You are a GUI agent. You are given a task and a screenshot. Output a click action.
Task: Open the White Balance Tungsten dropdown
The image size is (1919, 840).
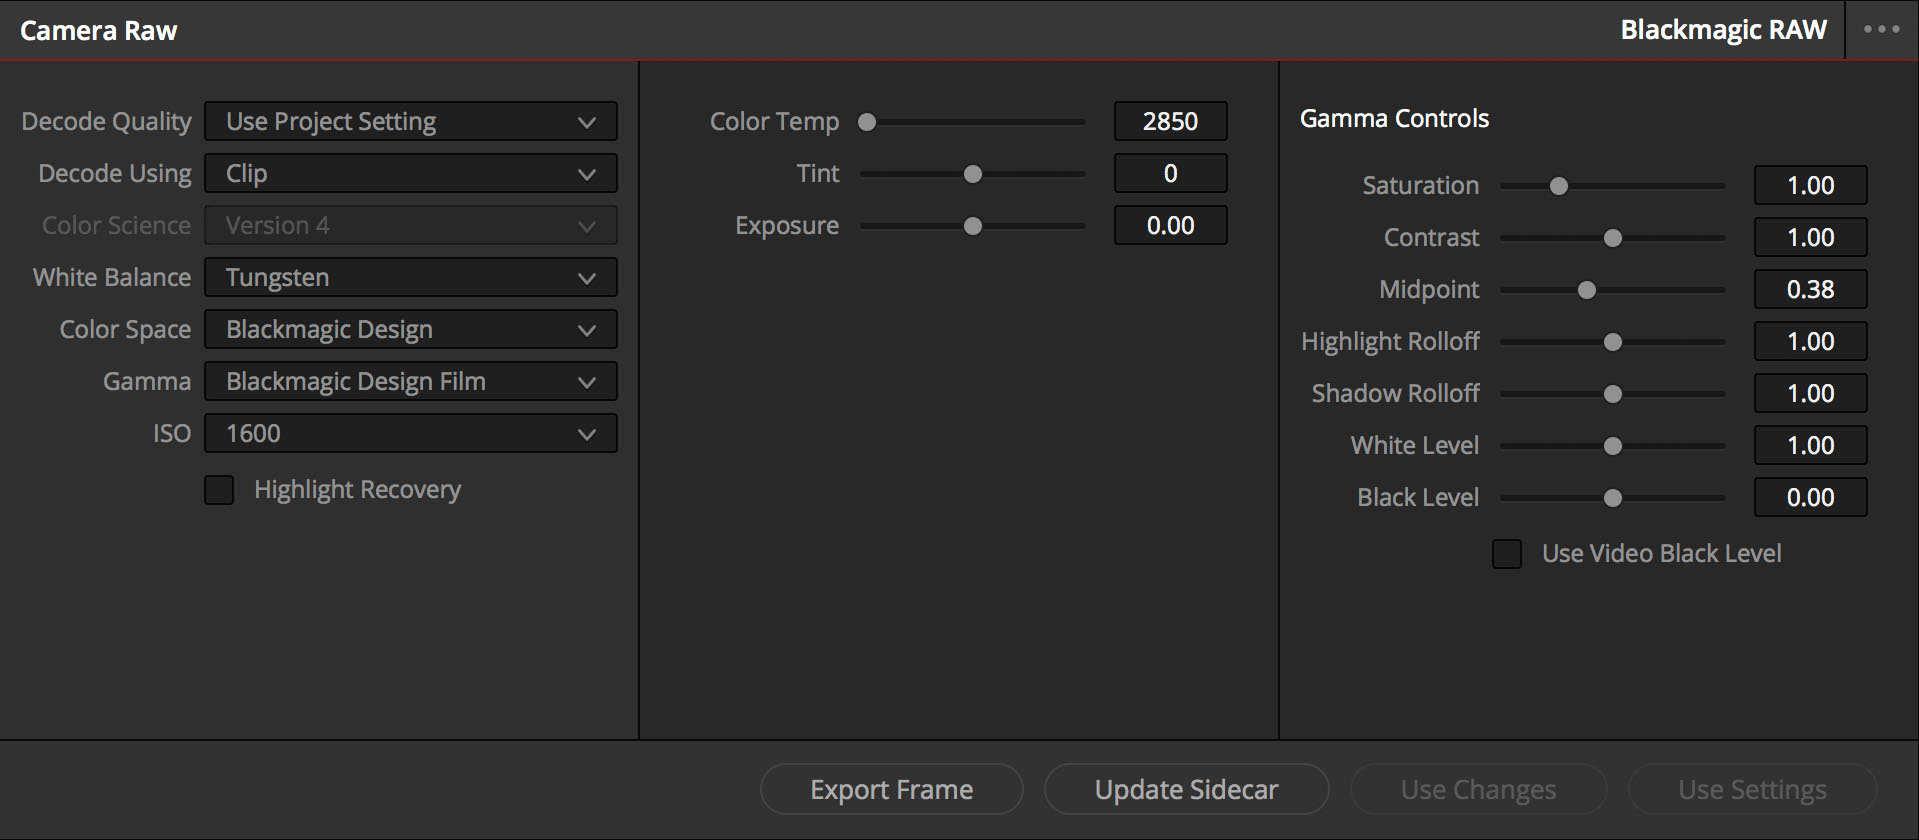coord(411,278)
